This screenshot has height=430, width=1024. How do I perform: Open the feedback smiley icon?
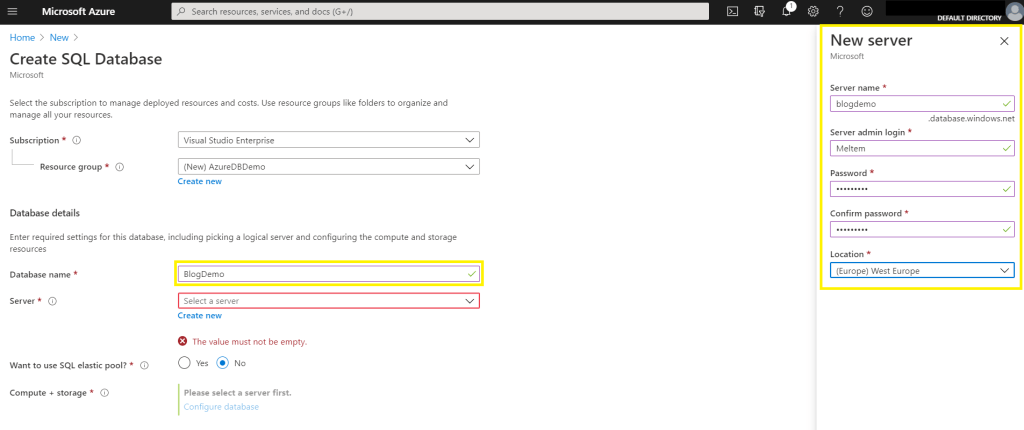pyautogui.click(x=866, y=11)
